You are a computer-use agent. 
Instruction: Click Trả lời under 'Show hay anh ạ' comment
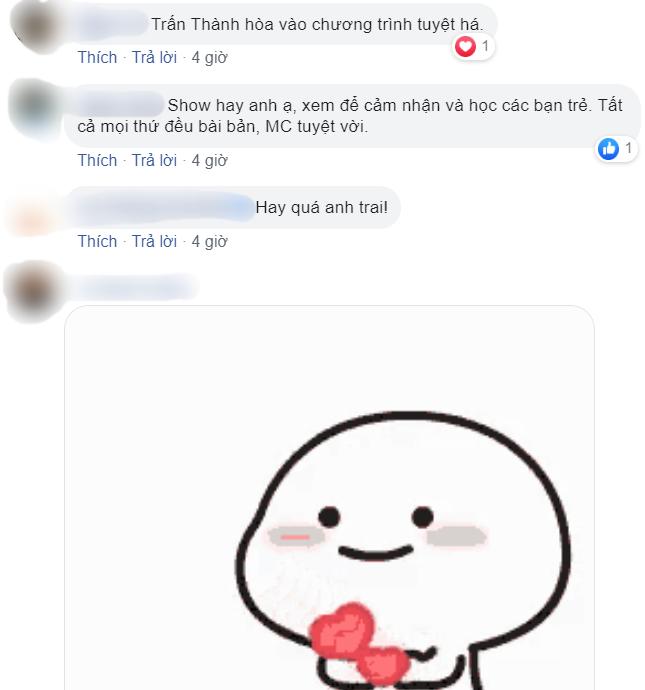154,161
